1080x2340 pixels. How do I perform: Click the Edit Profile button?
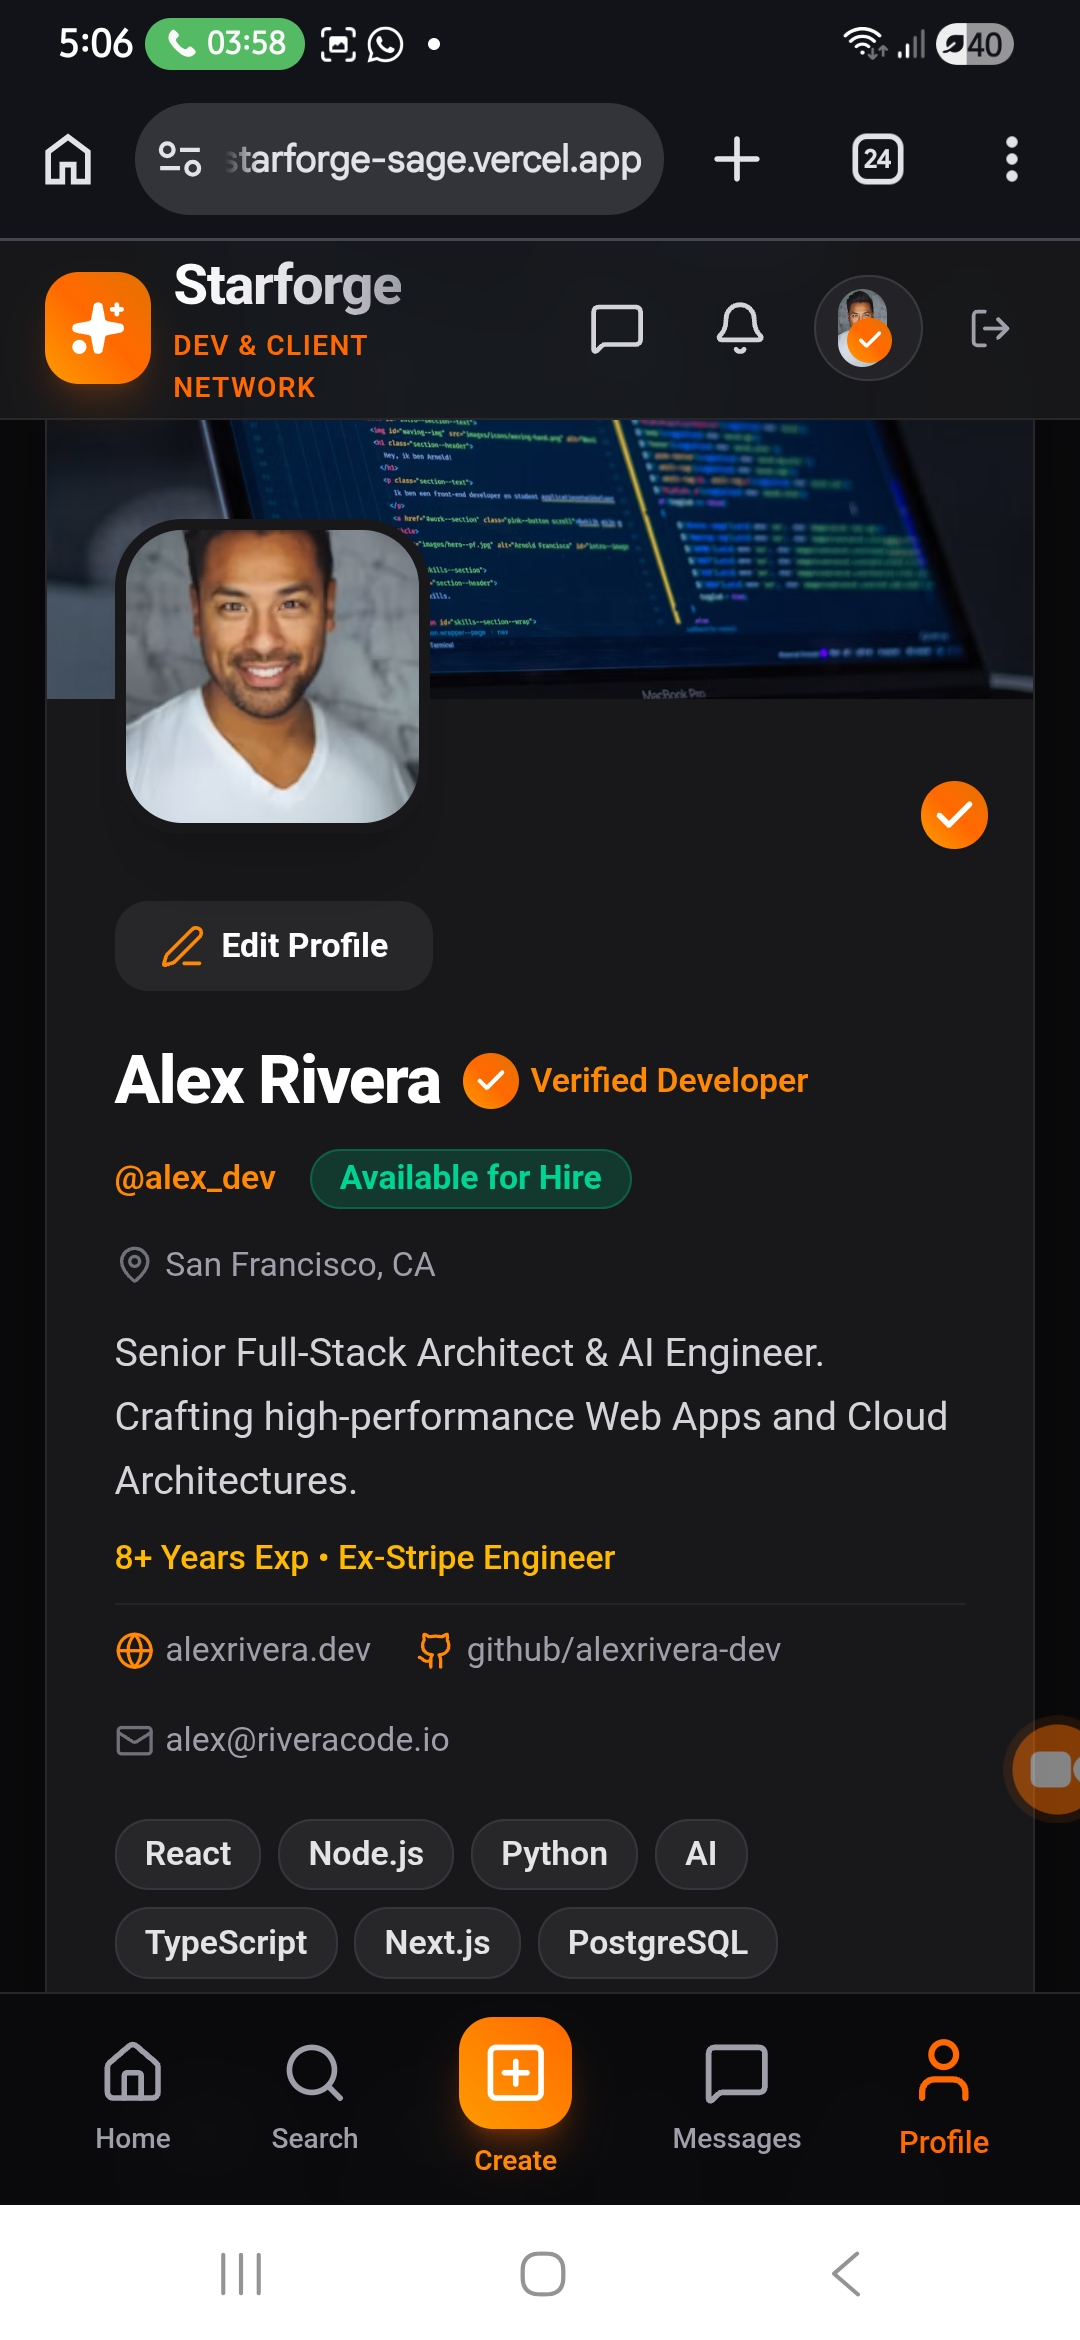click(x=274, y=946)
